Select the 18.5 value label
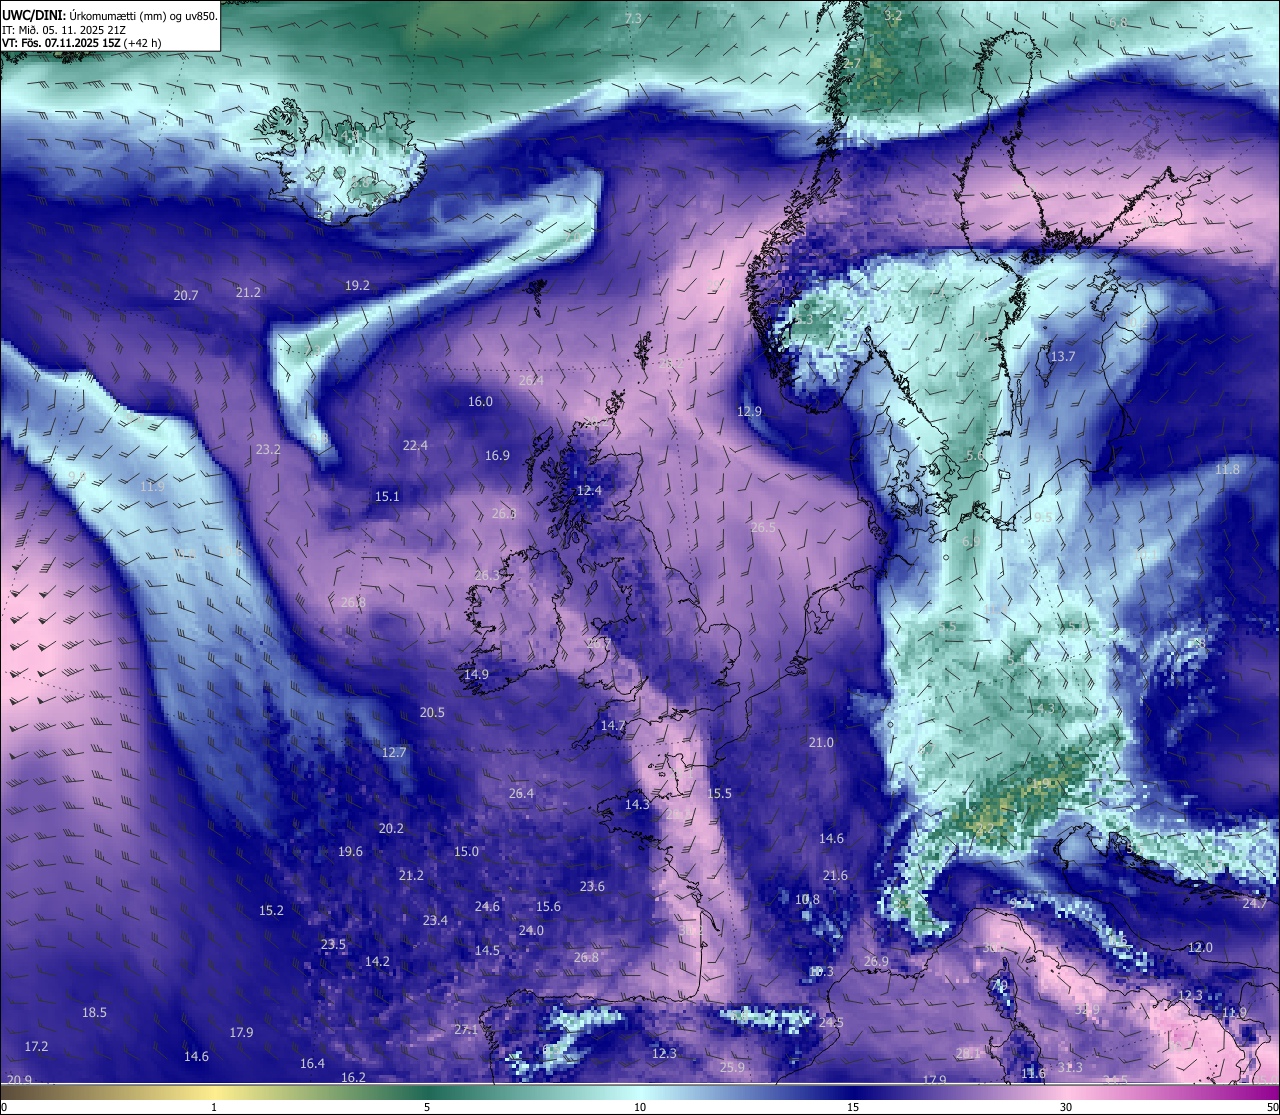This screenshot has width=1280, height=1115. tap(94, 1012)
